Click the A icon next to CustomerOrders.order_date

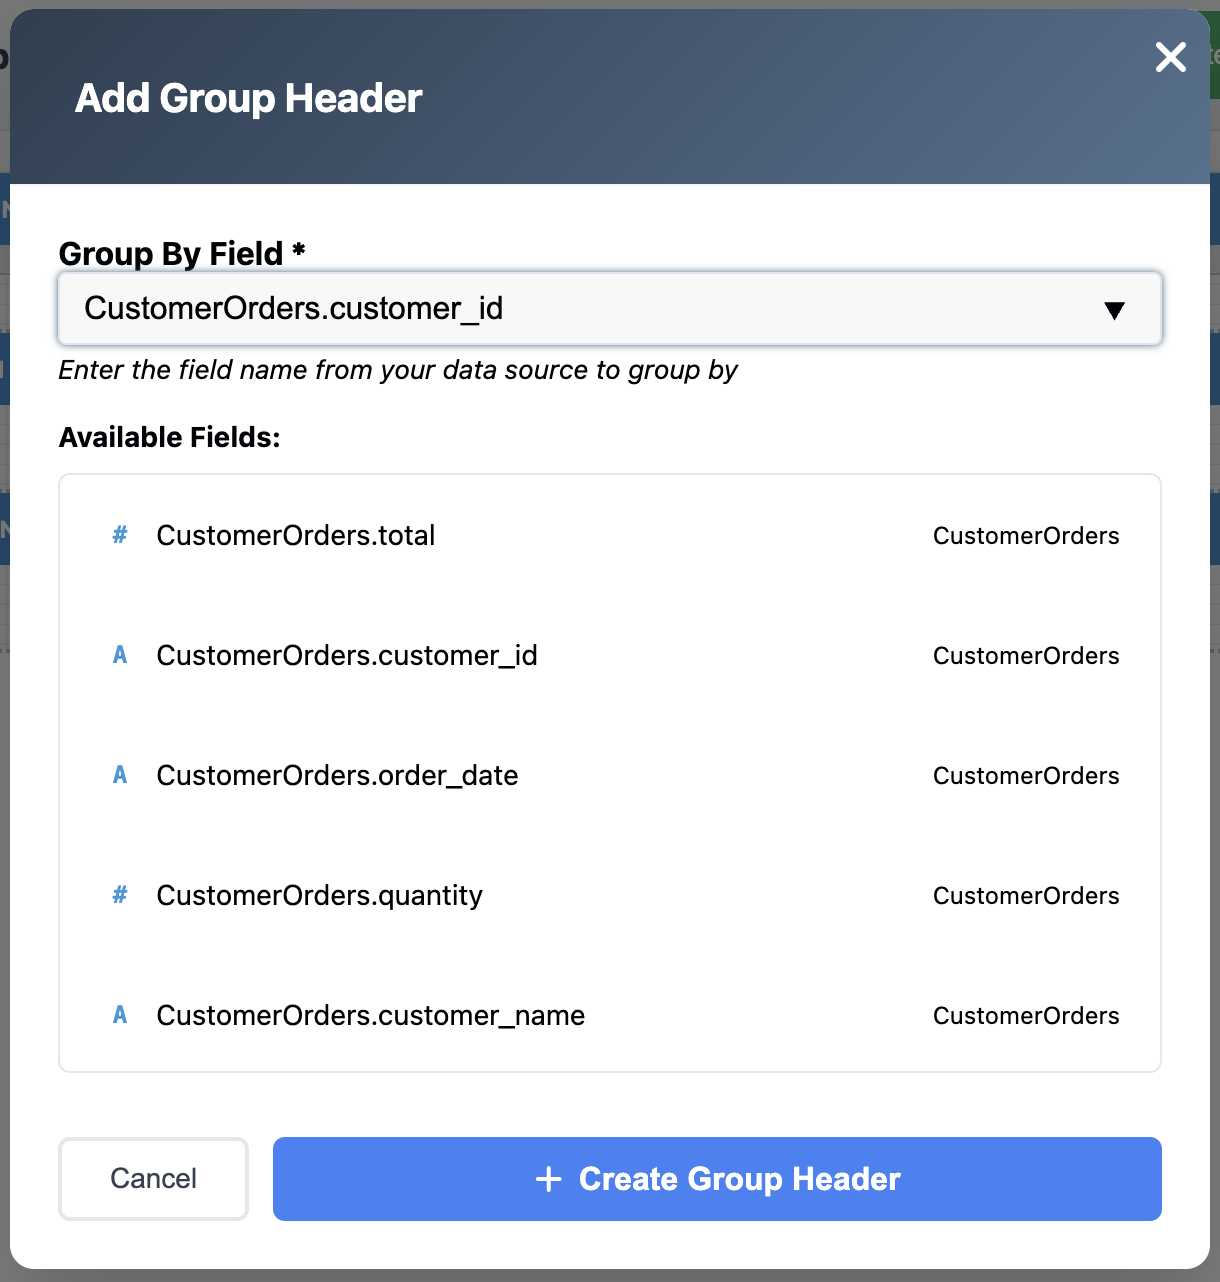[x=120, y=775]
